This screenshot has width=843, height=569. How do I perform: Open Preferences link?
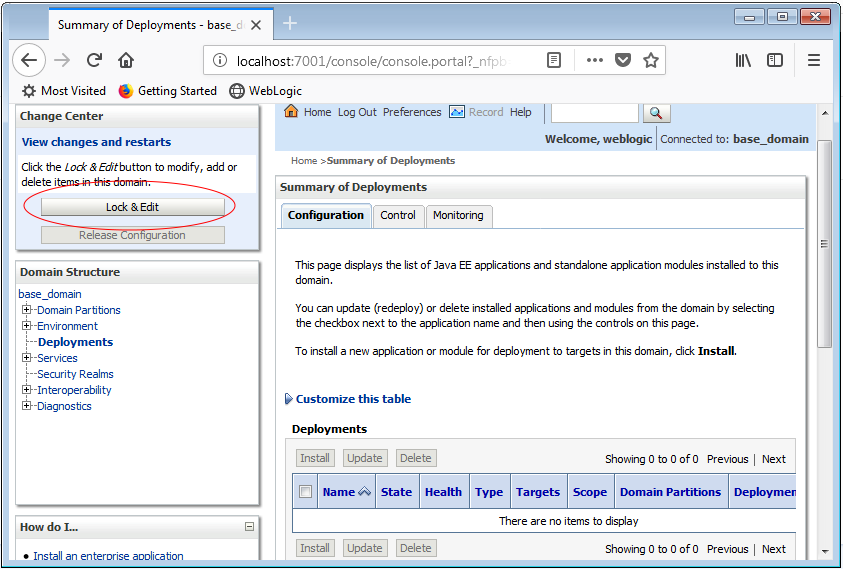[x=412, y=112]
